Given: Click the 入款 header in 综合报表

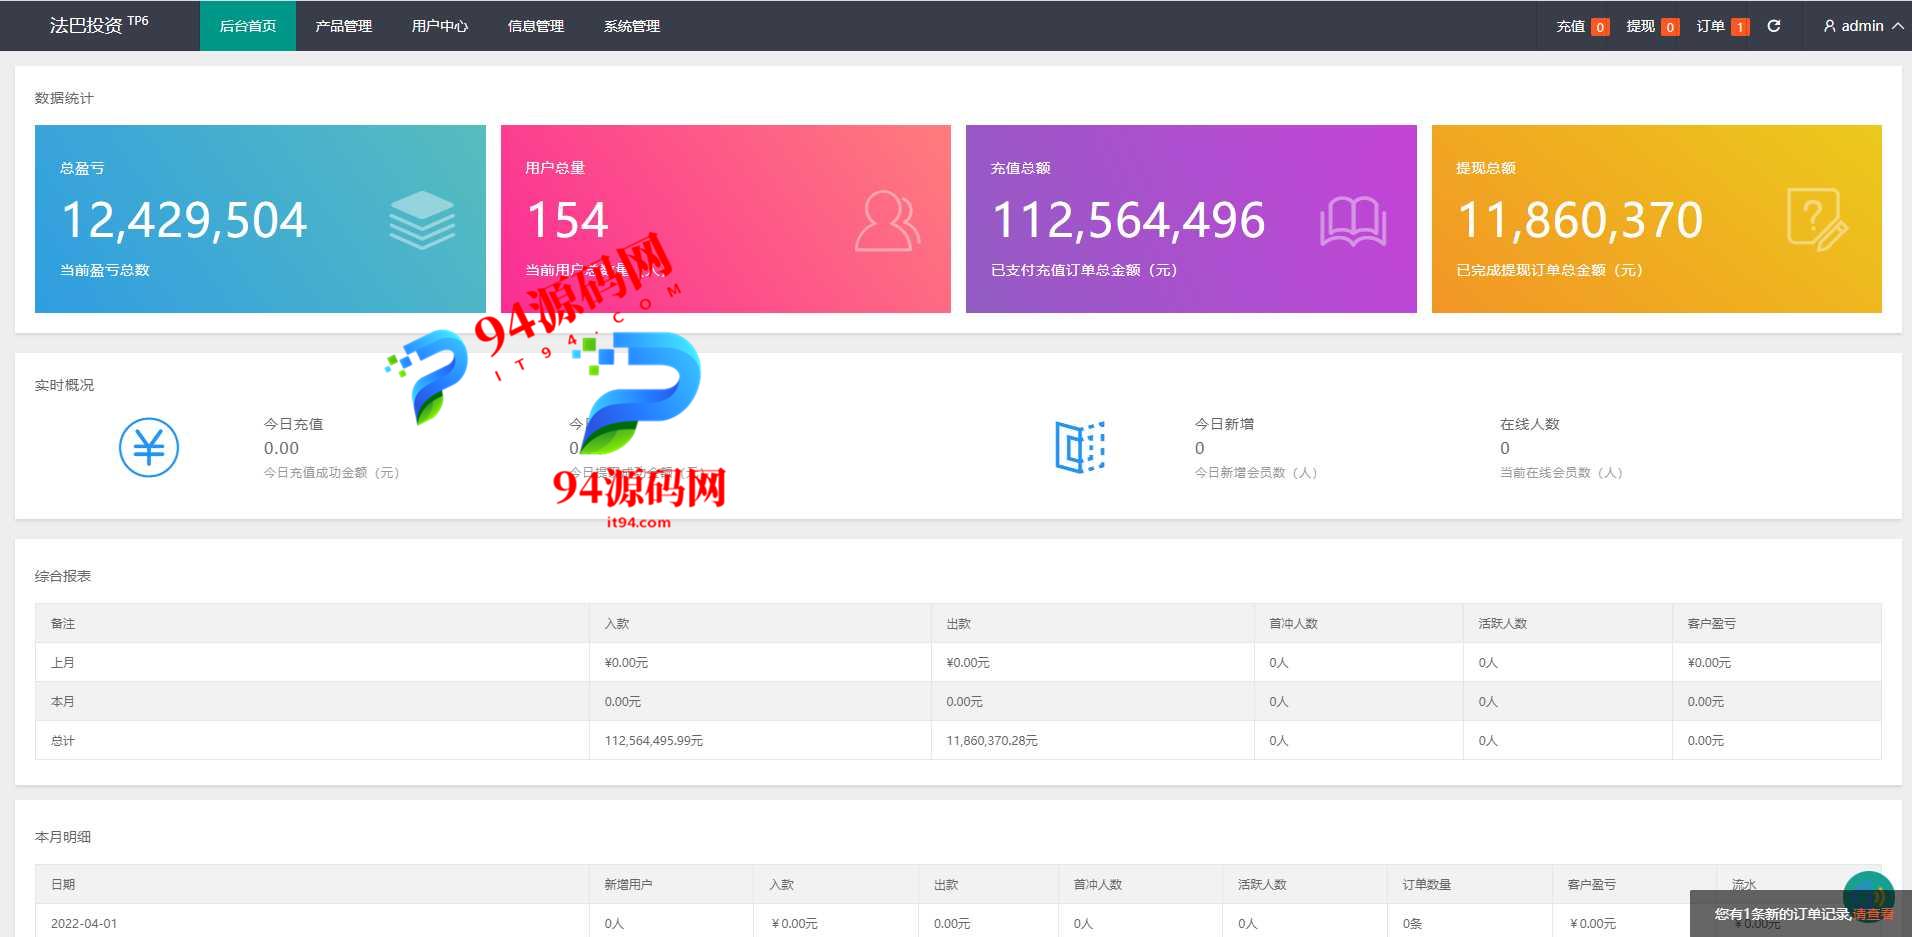Looking at the screenshot, I should click(x=617, y=624).
